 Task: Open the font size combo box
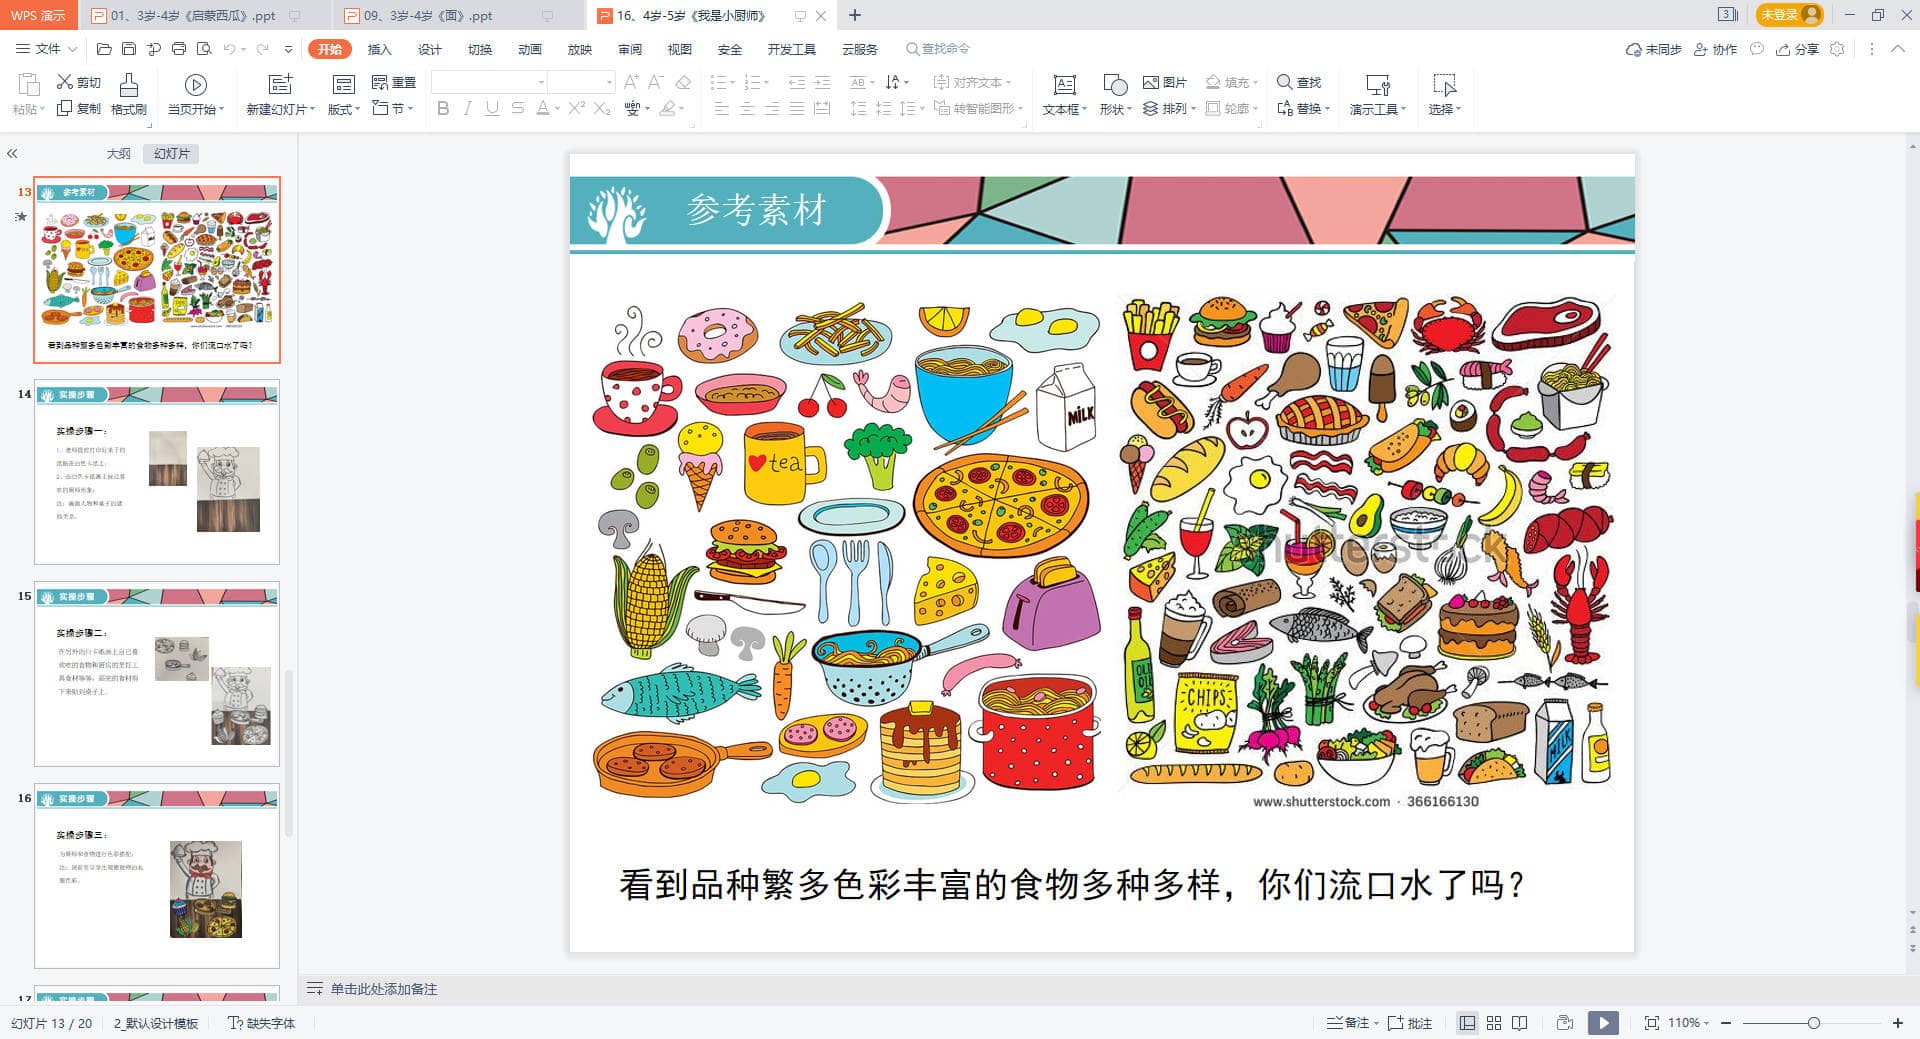click(581, 82)
